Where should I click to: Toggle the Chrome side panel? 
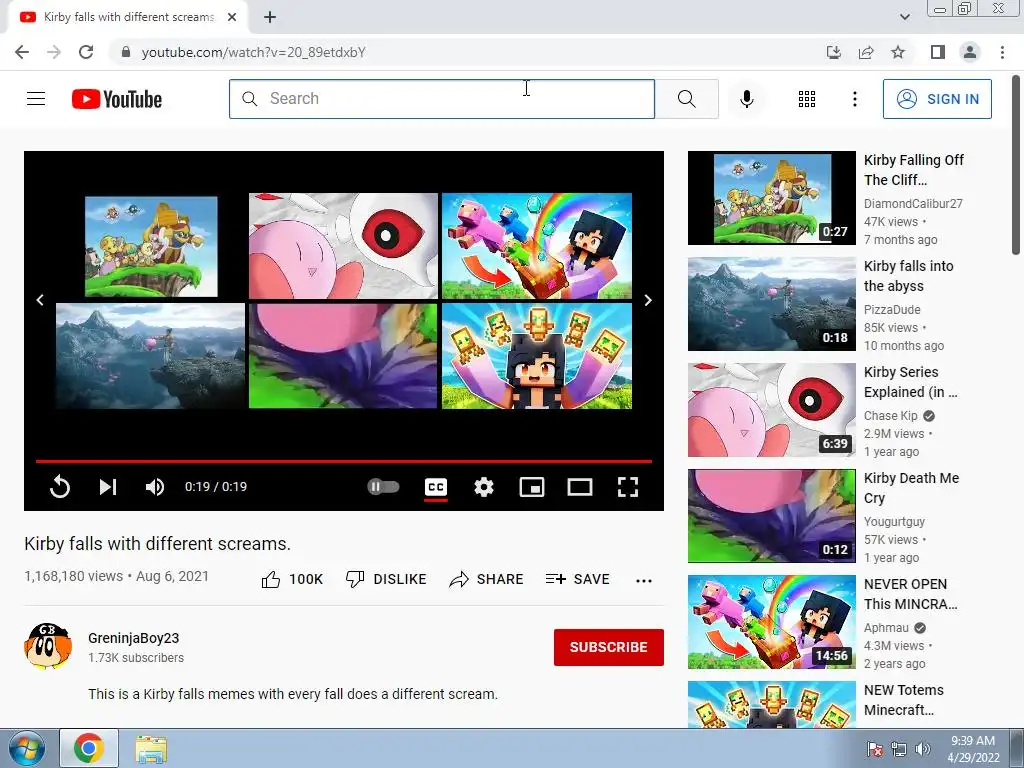point(938,52)
